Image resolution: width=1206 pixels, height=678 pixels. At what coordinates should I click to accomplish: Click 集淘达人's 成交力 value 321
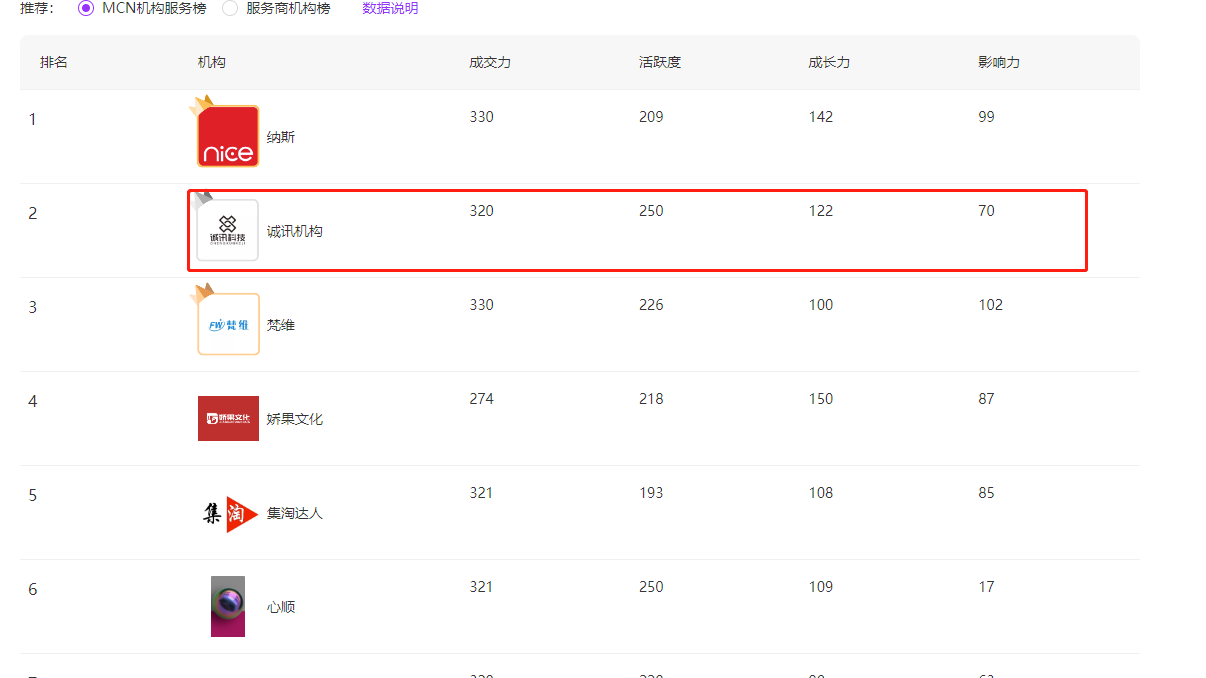[482, 493]
